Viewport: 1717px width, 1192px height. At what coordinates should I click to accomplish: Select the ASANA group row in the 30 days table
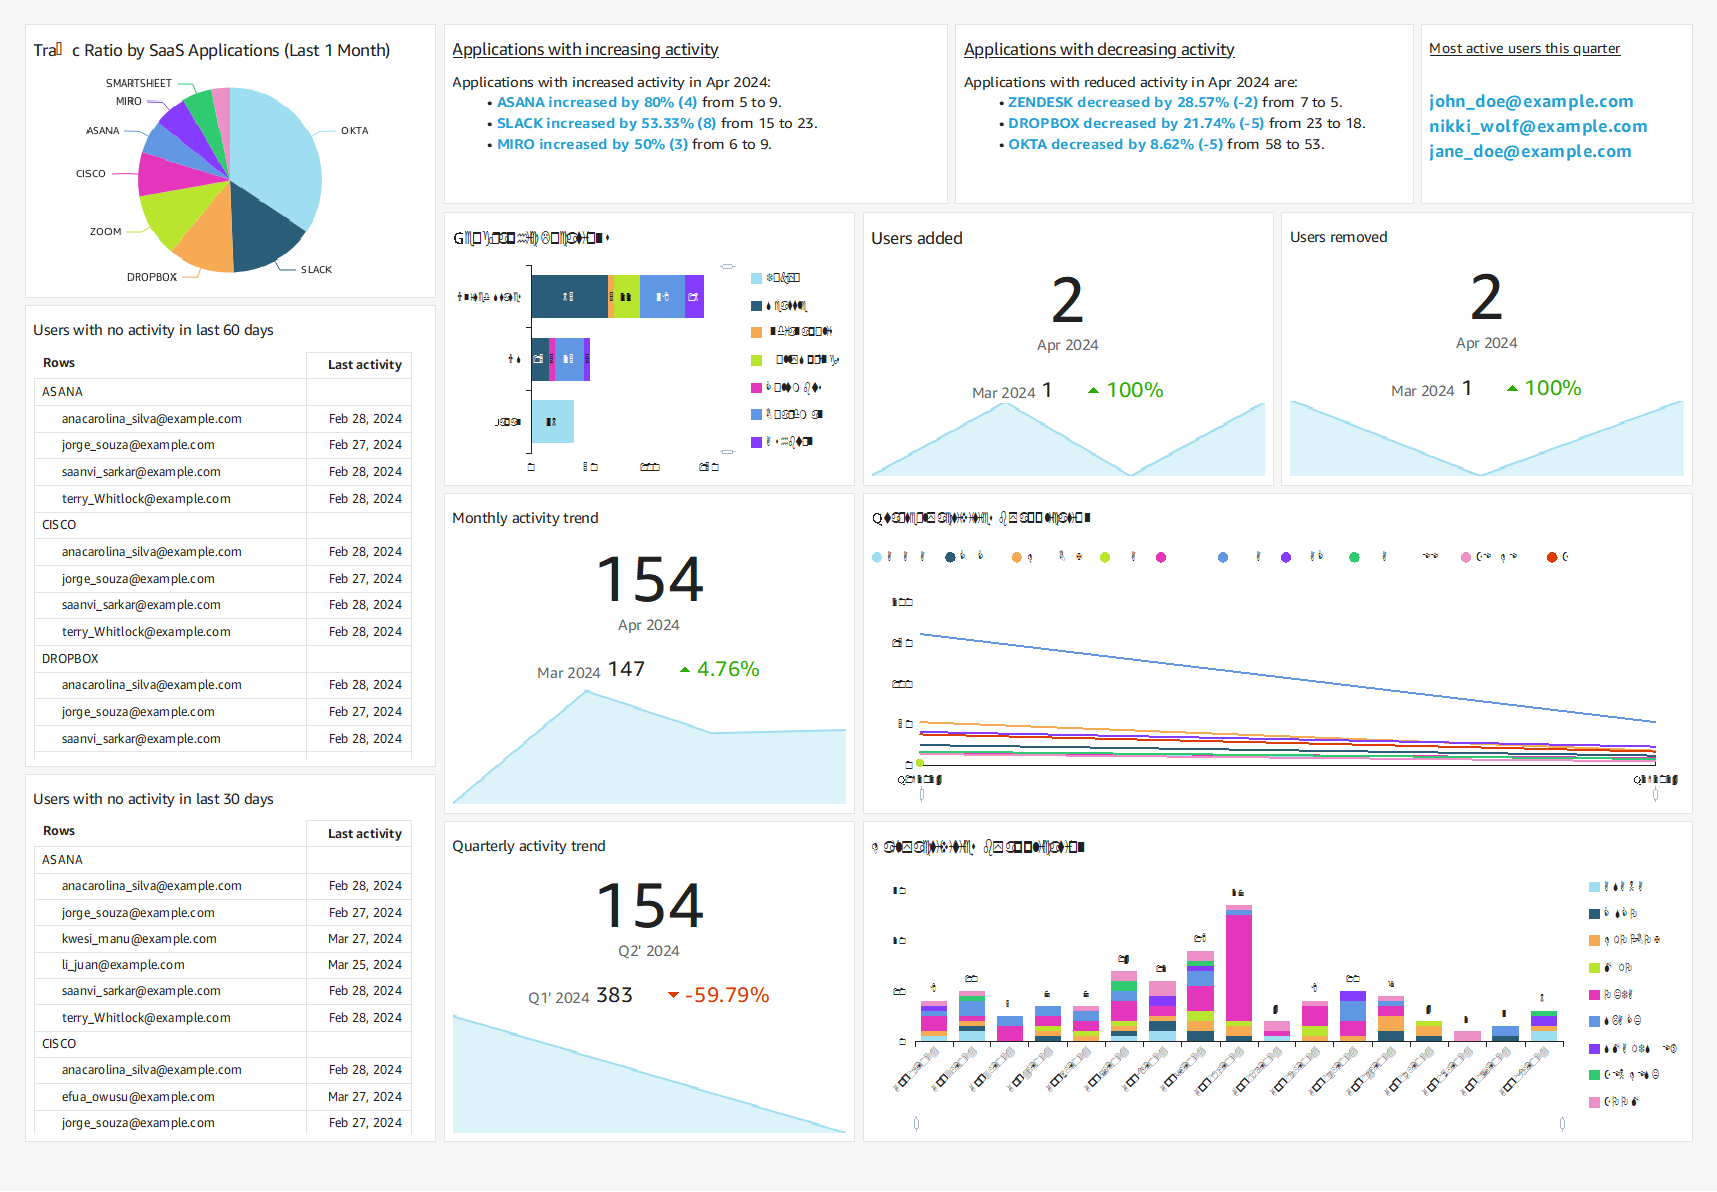pos(222,860)
